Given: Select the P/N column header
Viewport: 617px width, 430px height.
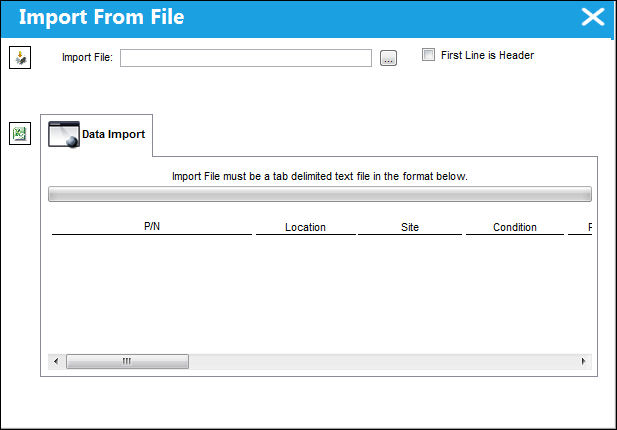Looking at the screenshot, I should coord(152,227).
